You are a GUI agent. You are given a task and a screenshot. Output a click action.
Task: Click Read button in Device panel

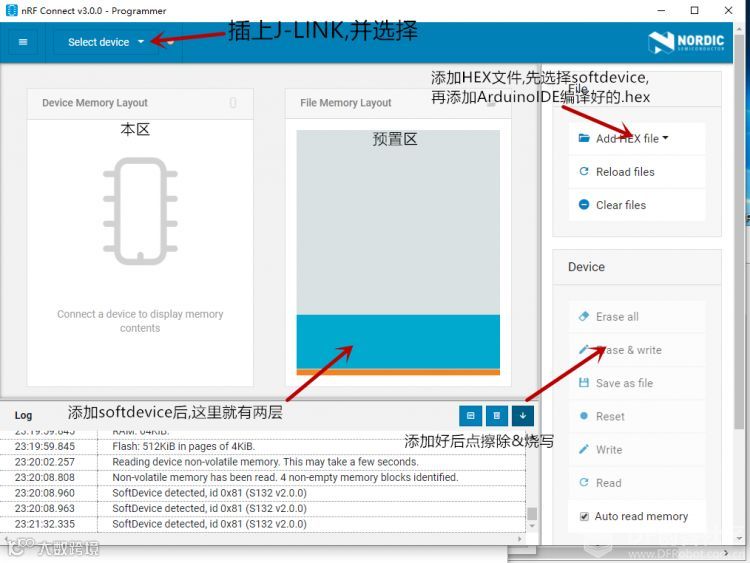tap(637, 483)
